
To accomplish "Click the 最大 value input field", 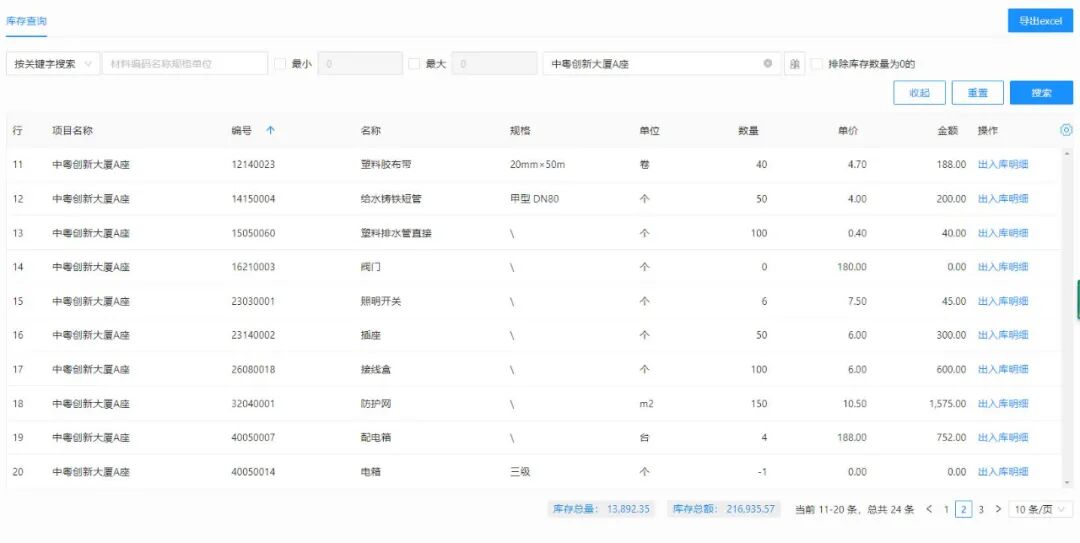I will 495,63.
